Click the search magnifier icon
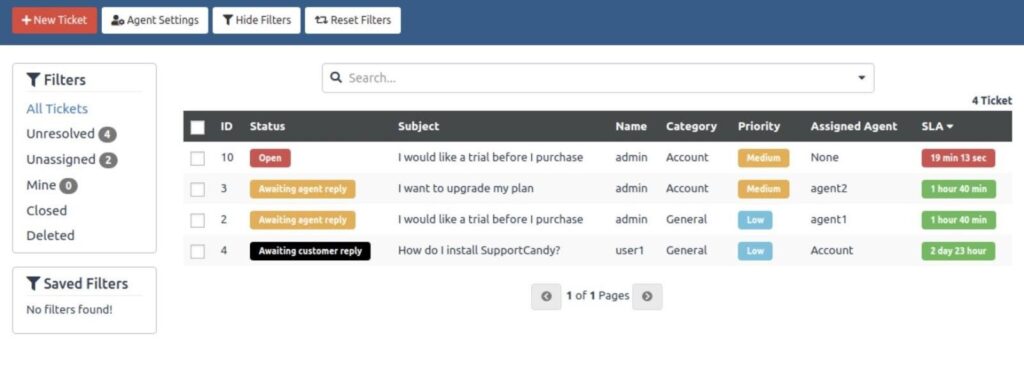The image size is (1024, 365). coord(336,78)
